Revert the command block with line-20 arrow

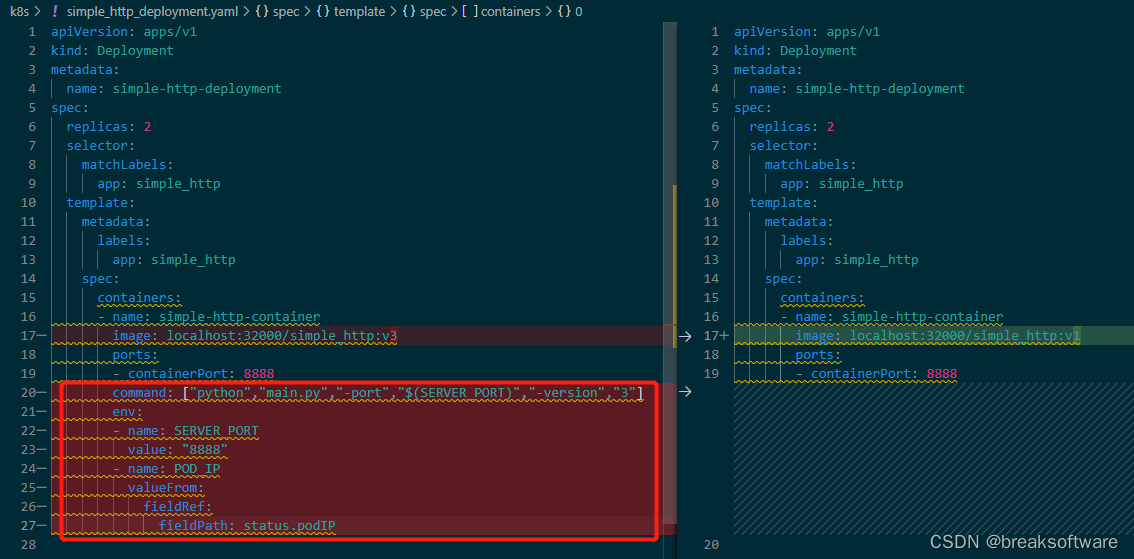pos(686,392)
